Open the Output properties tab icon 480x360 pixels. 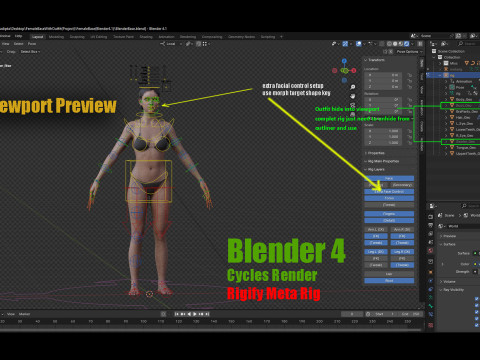tap(431, 225)
